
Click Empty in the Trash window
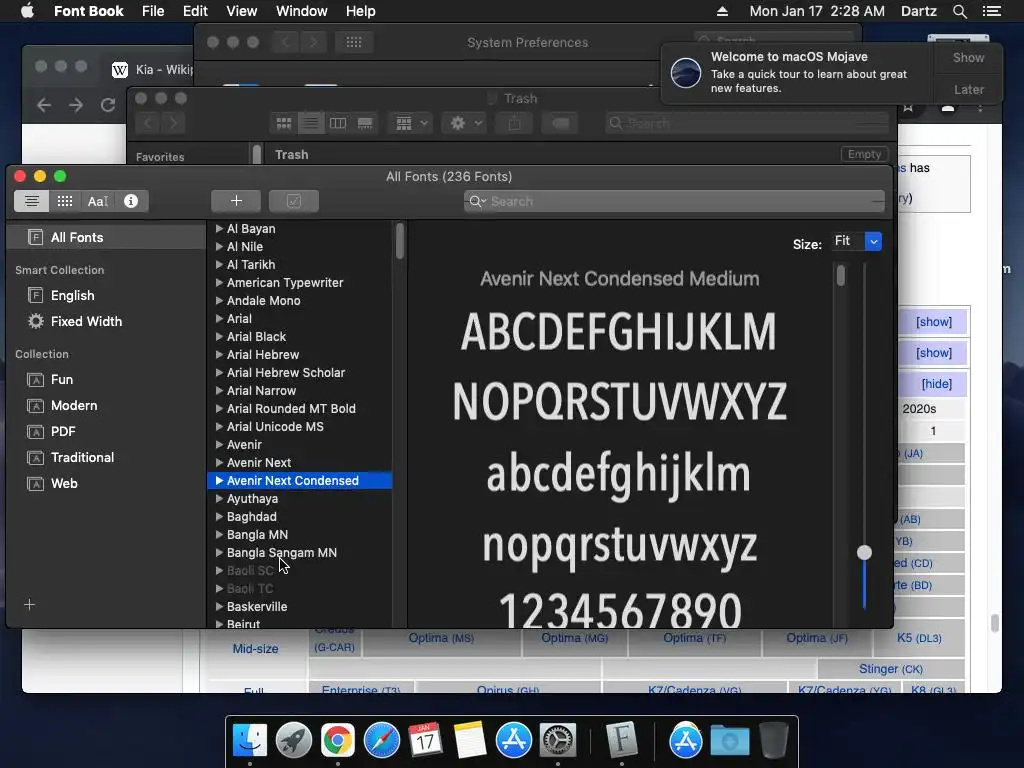864,154
